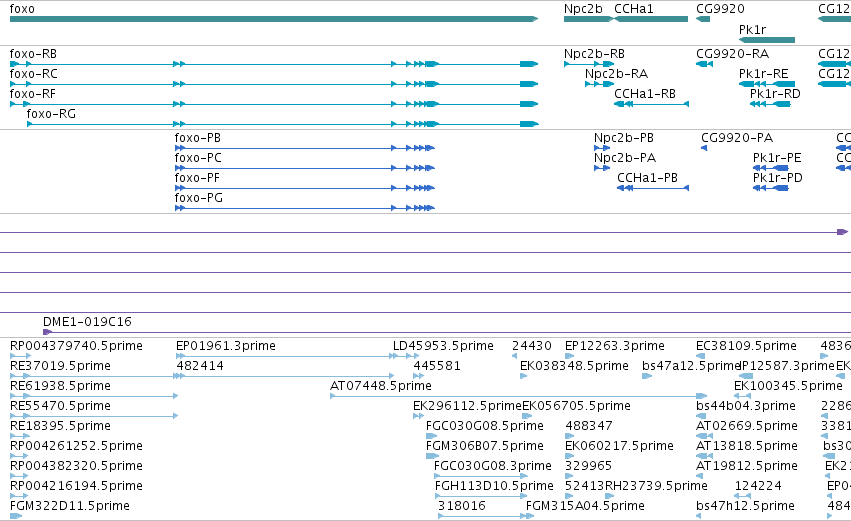Select the CG9920-RA transcript label
This screenshot has height=521, width=851.
click(x=733, y=54)
